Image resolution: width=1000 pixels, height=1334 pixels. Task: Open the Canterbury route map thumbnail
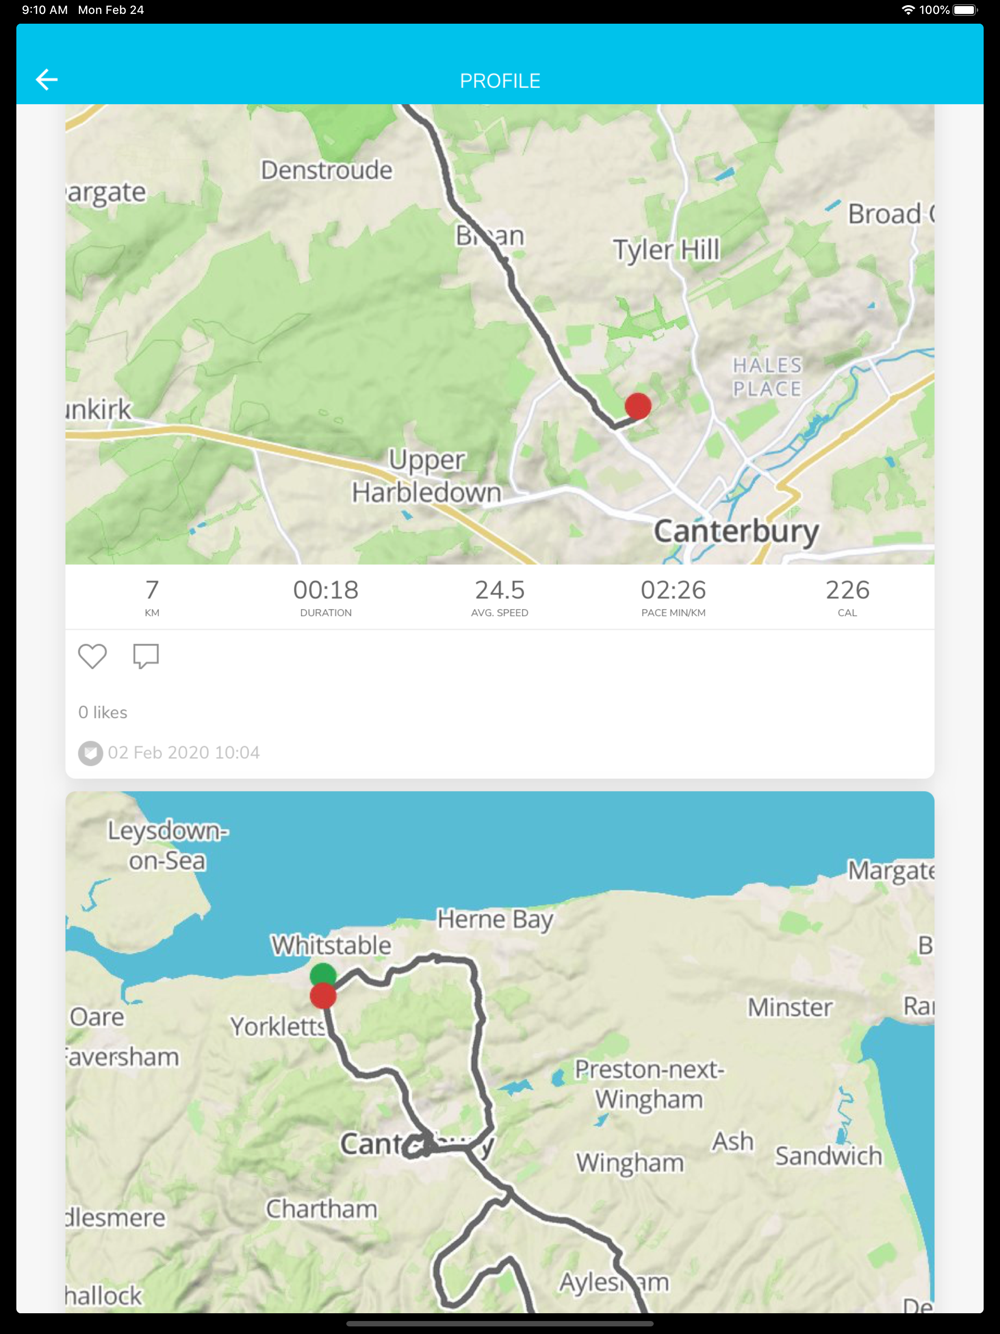click(500, 334)
